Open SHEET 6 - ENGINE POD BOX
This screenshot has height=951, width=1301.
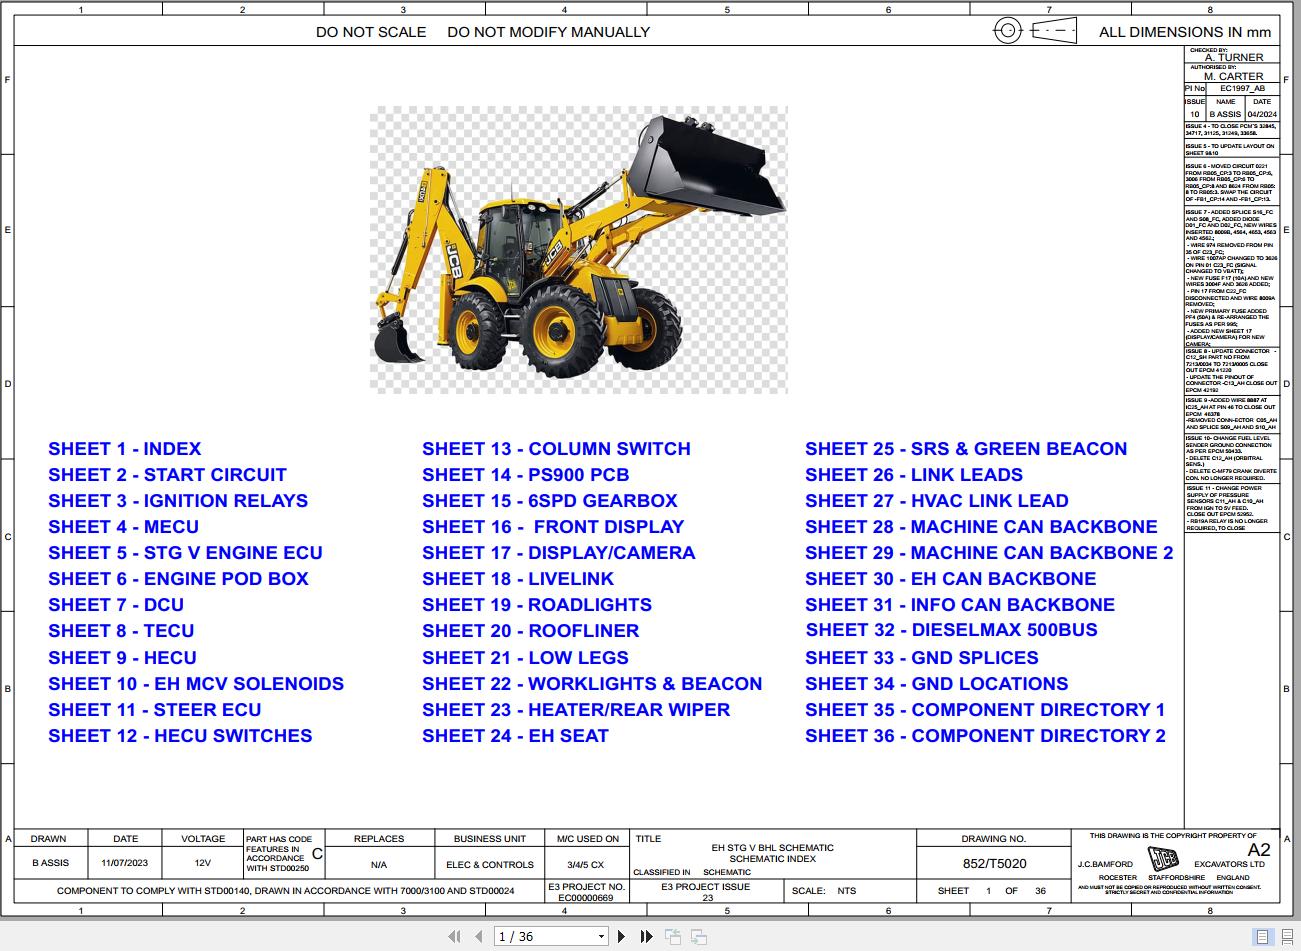click(178, 579)
